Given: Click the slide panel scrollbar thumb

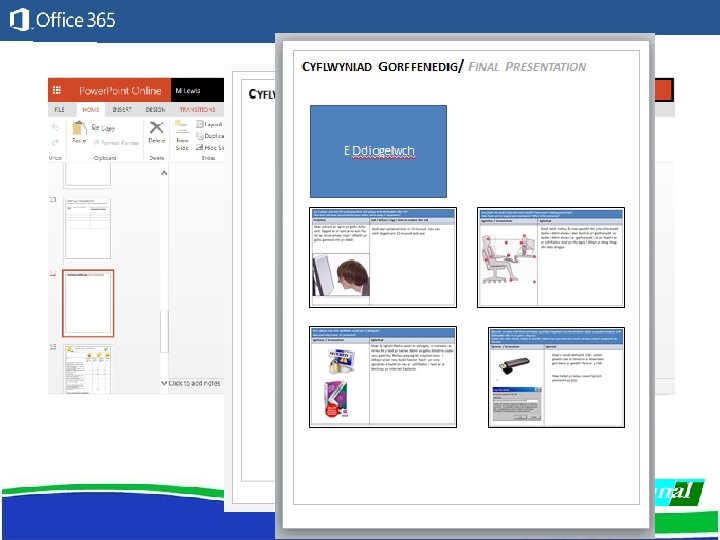Looking at the screenshot, I should (x=164, y=332).
